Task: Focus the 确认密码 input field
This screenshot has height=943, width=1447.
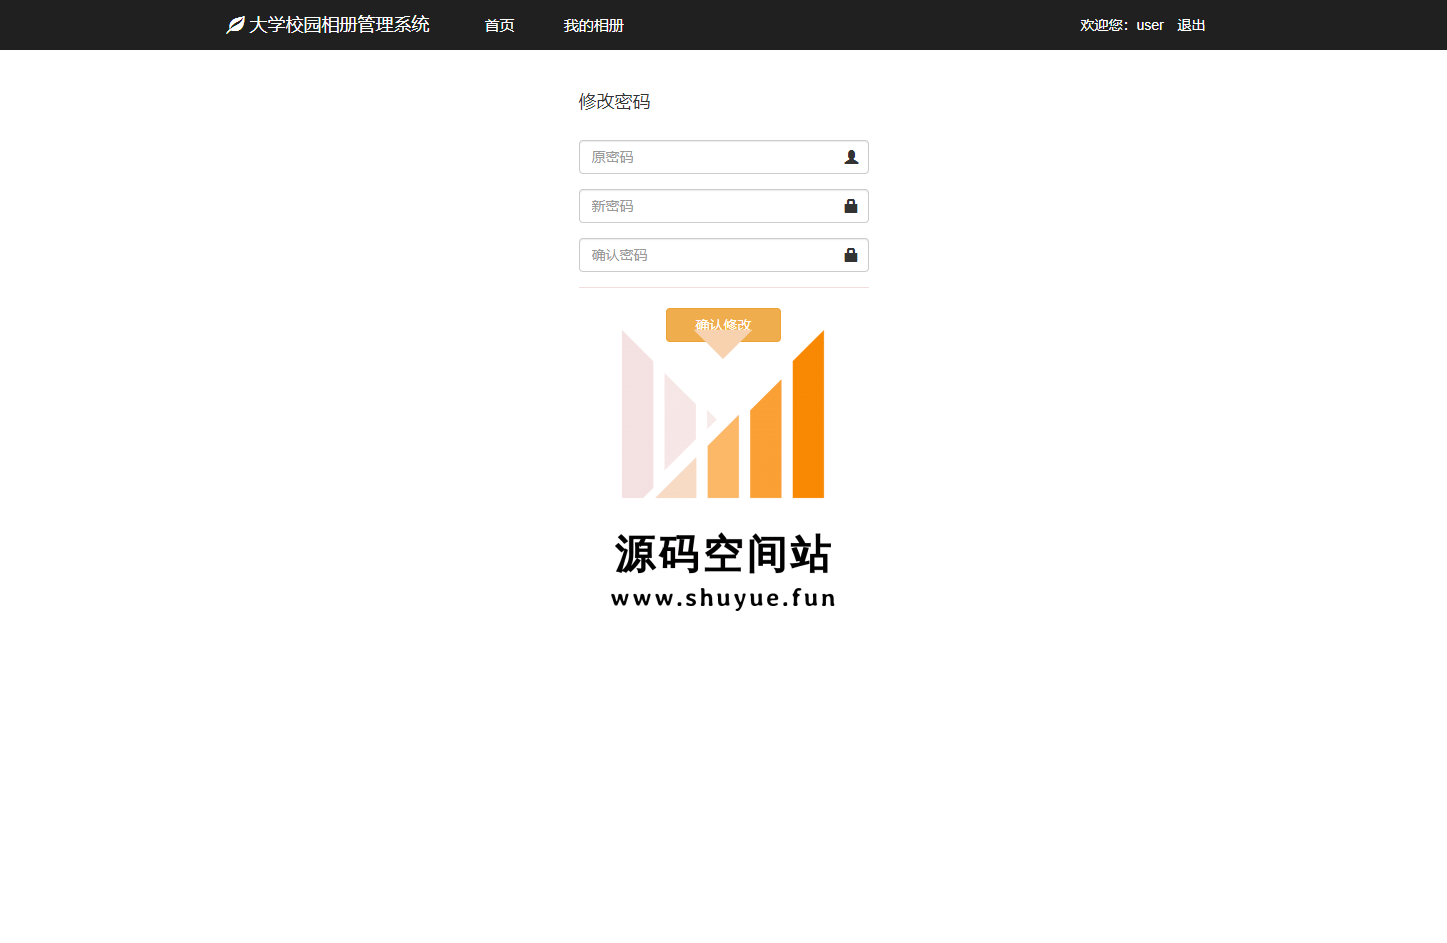Action: click(724, 255)
